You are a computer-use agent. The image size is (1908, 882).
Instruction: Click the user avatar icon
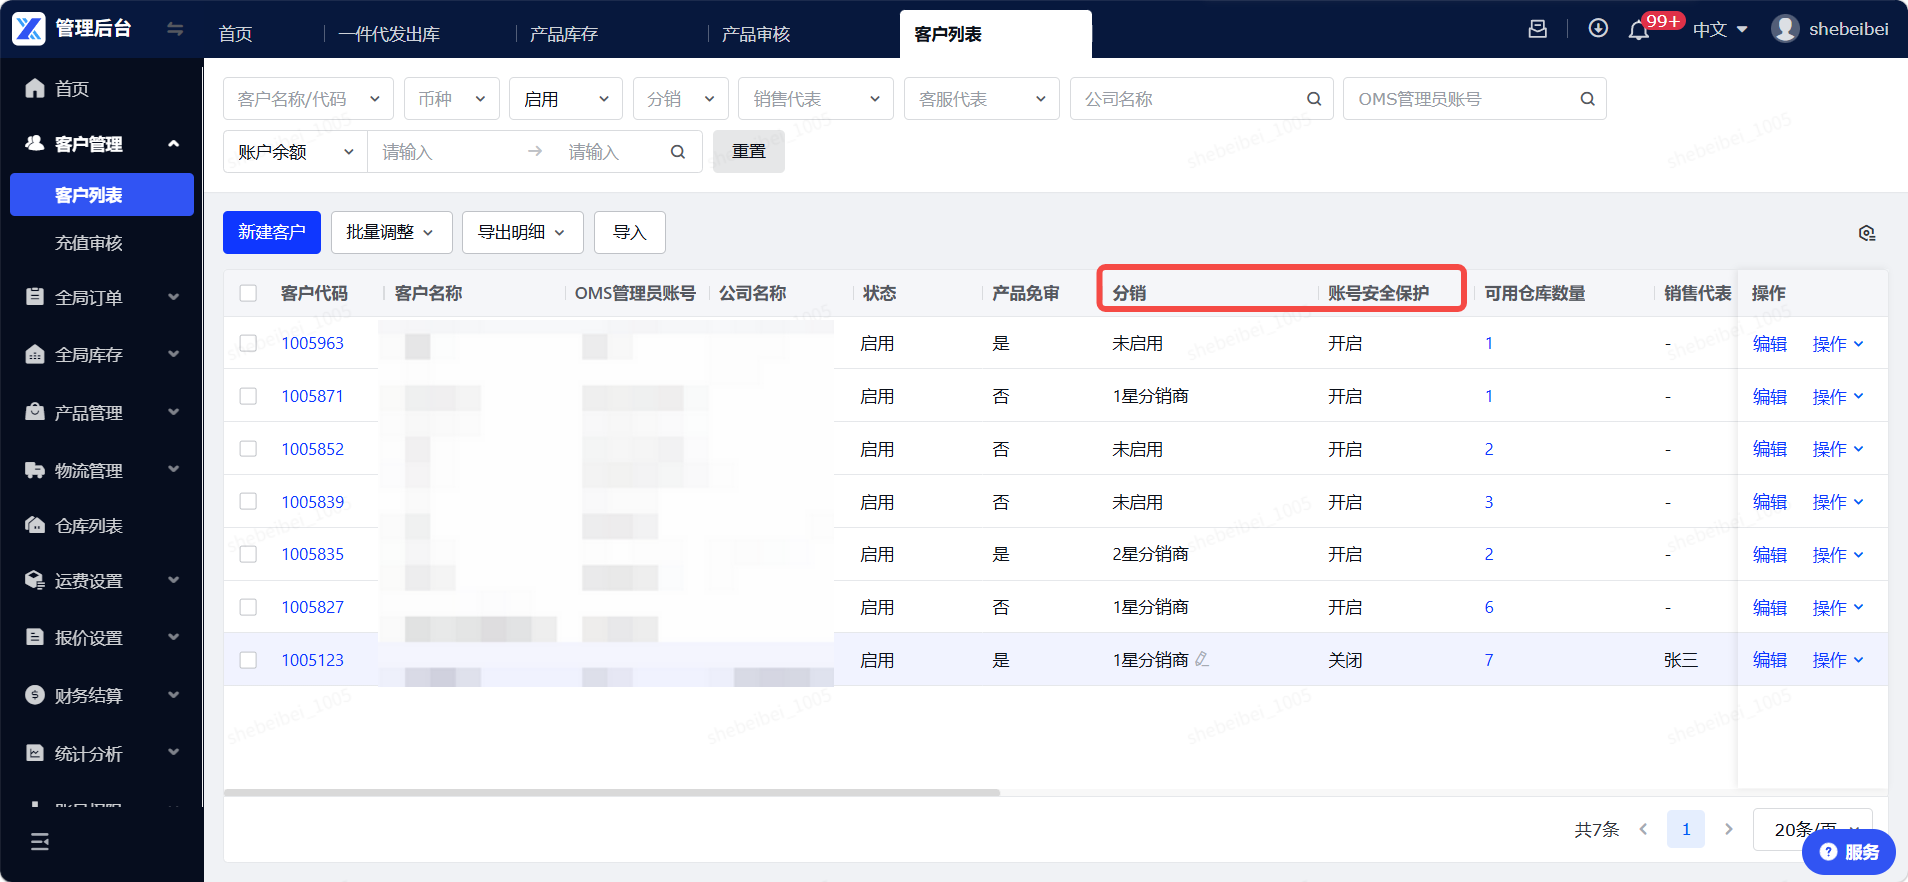pos(1785,29)
